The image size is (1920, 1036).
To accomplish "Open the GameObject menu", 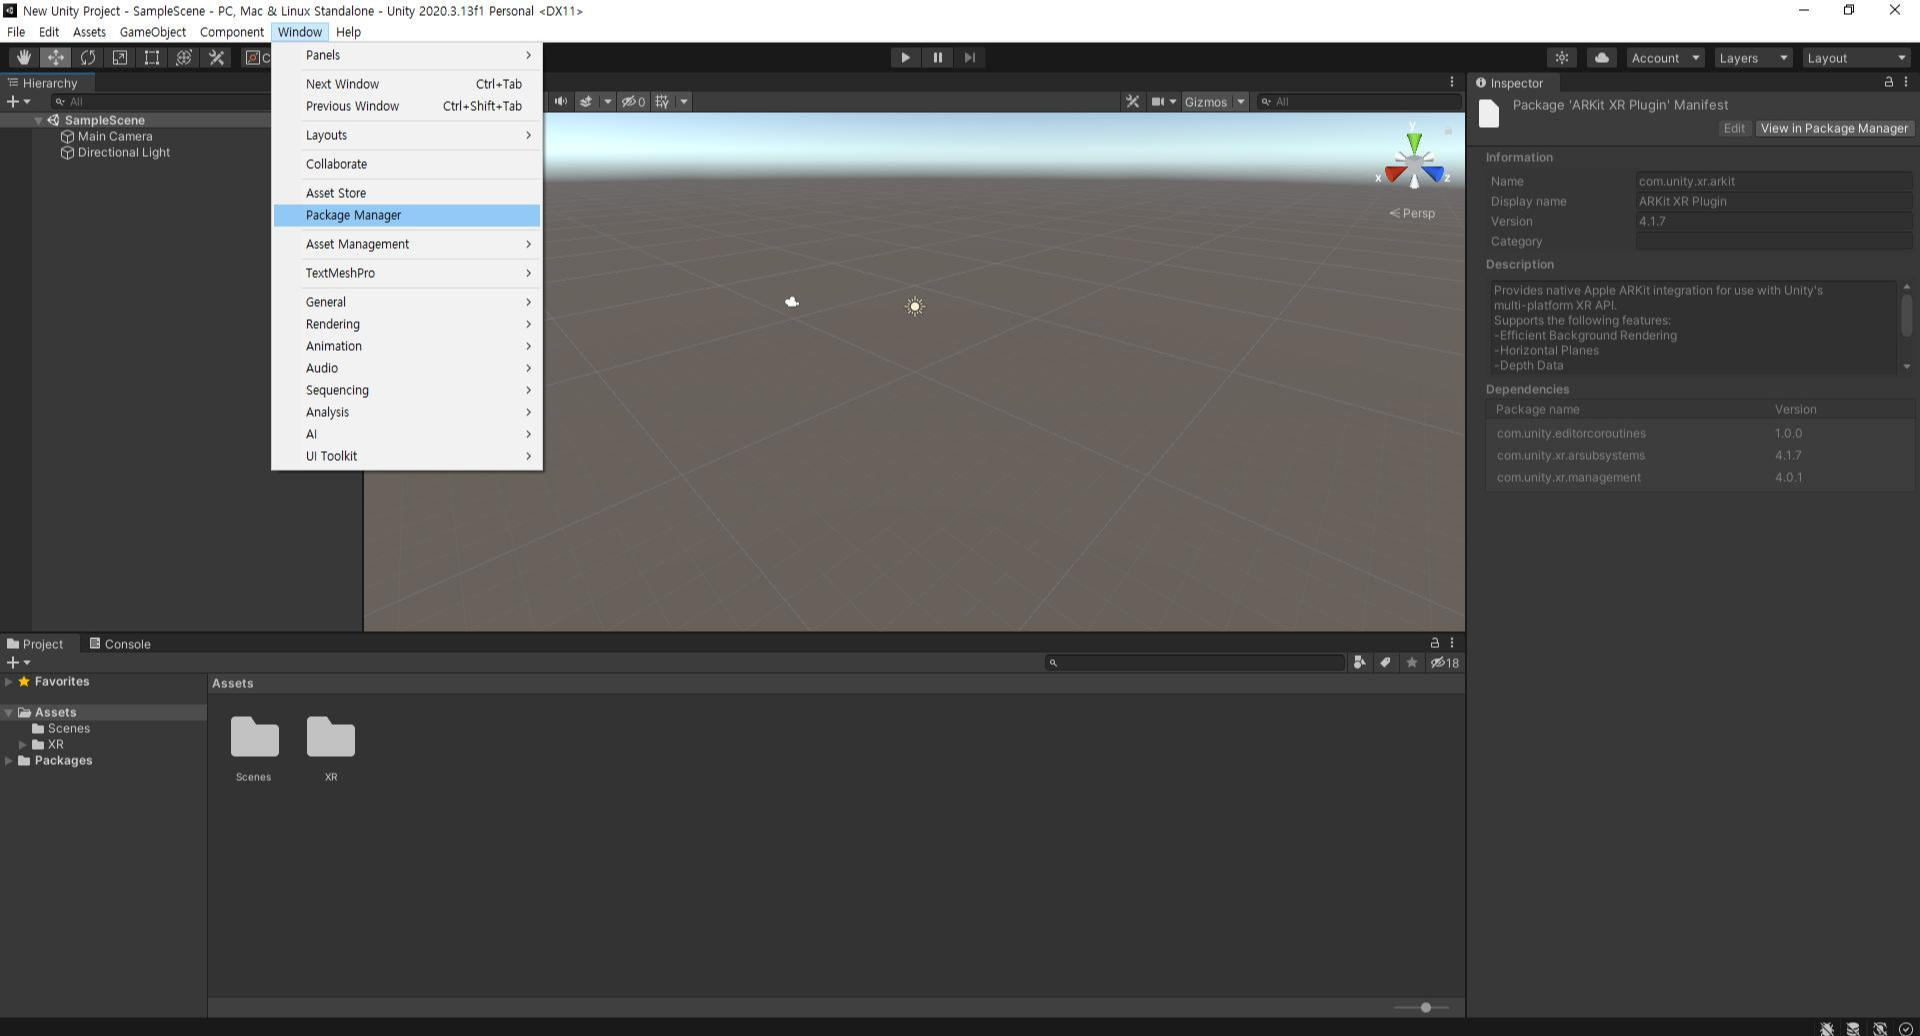I will [152, 32].
